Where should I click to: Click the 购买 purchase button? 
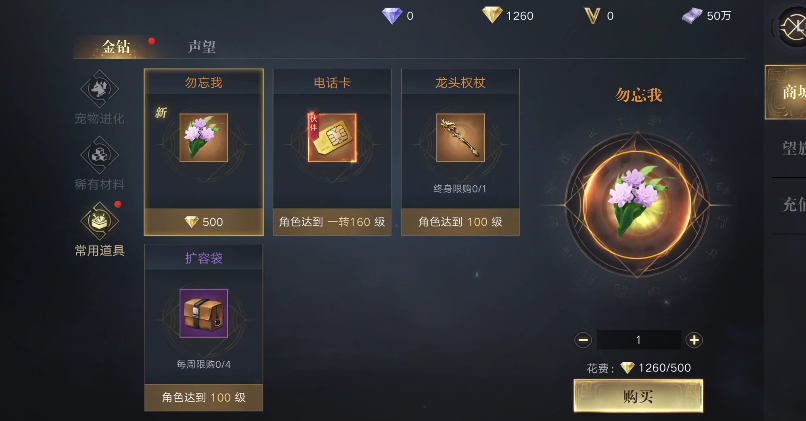[x=638, y=396]
